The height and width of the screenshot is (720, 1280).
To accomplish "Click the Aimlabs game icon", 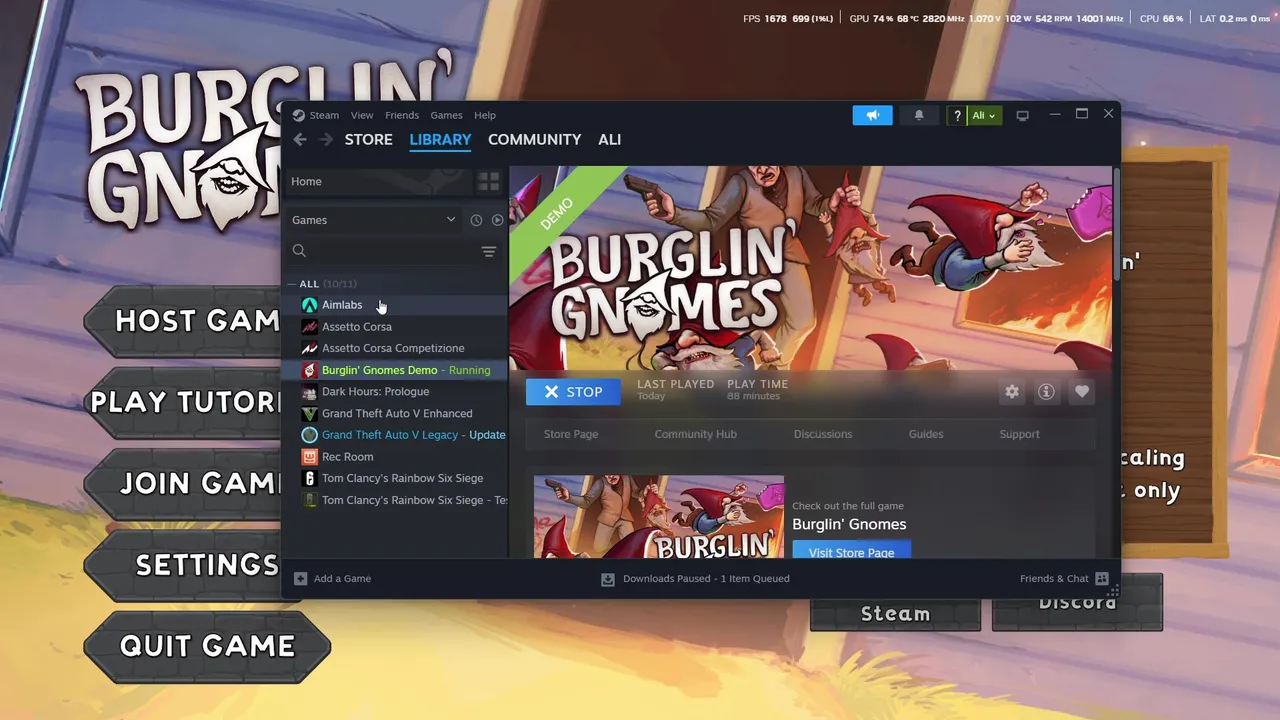I will (x=309, y=305).
